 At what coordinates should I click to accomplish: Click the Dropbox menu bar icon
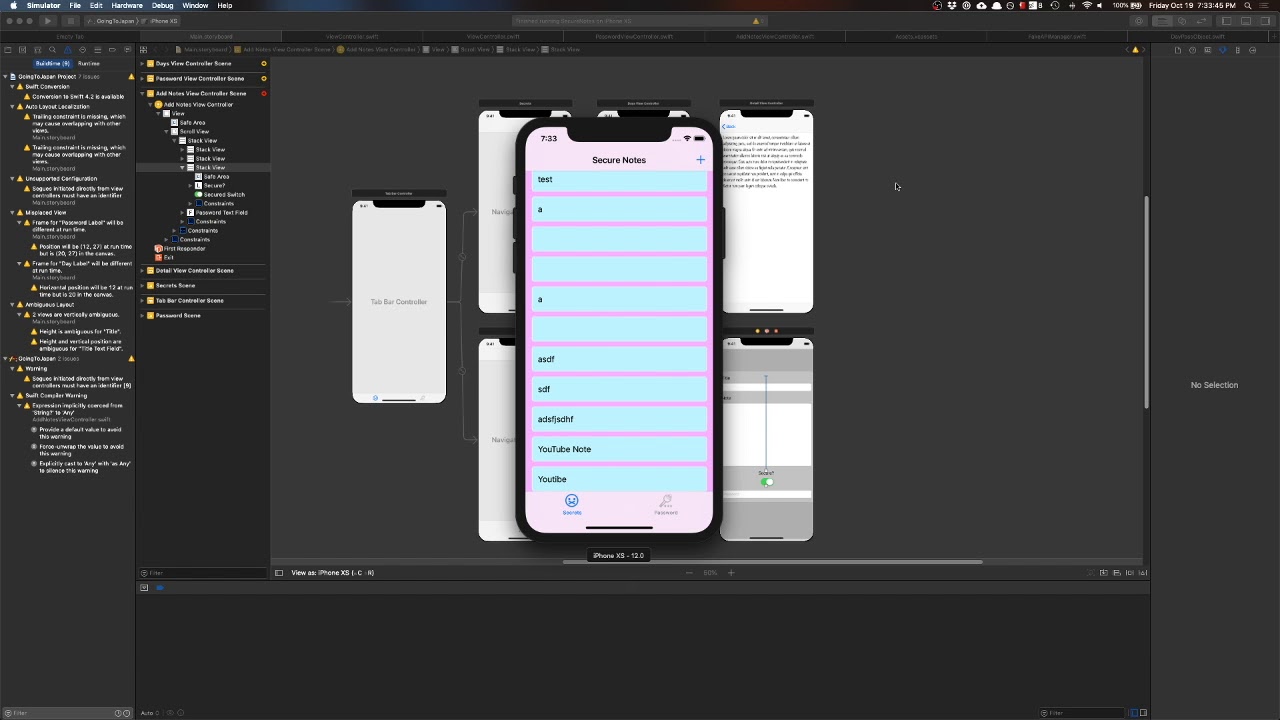pos(952,6)
